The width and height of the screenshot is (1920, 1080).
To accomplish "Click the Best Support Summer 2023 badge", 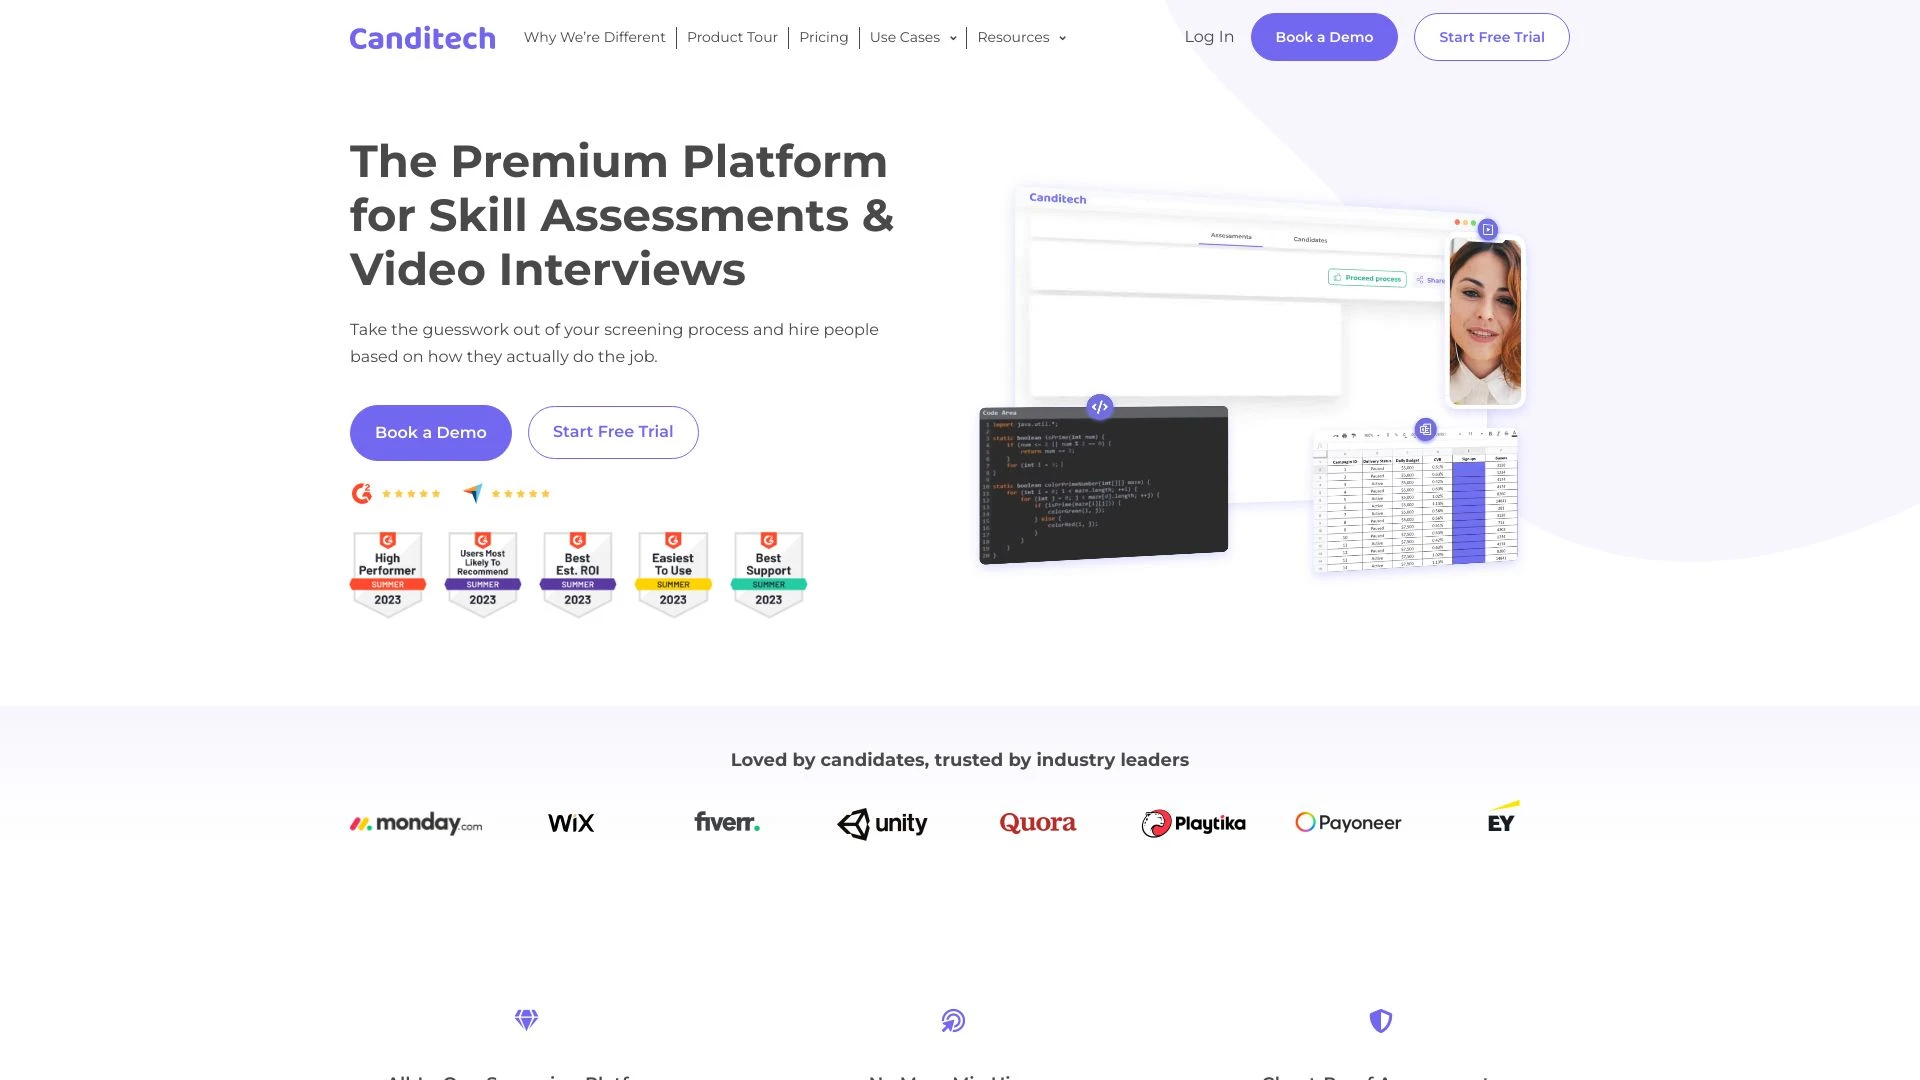I will click(767, 570).
